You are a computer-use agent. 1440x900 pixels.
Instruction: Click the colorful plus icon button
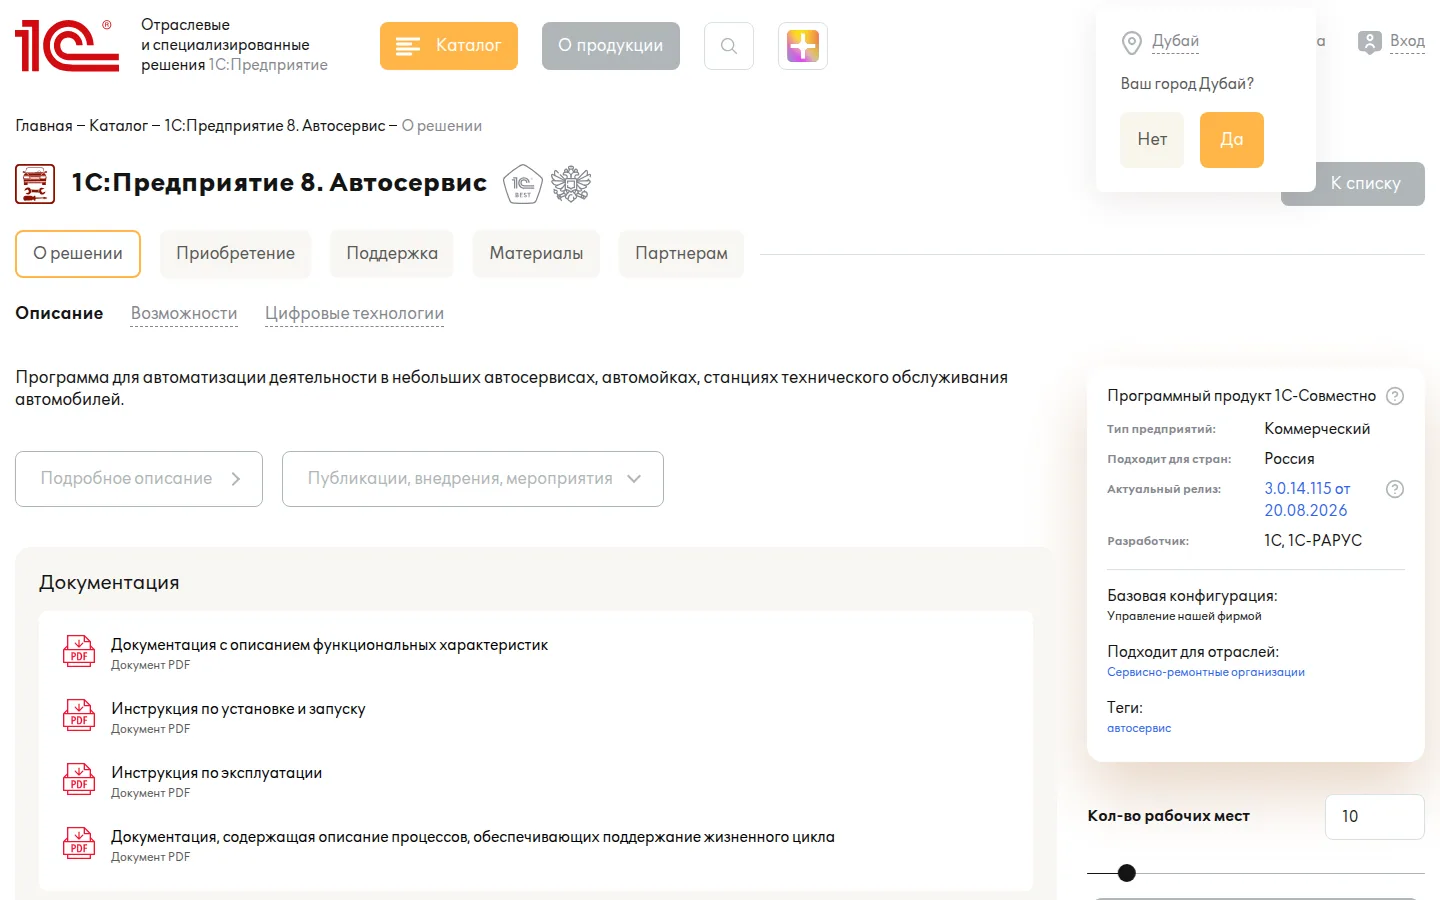(x=803, y=46)
